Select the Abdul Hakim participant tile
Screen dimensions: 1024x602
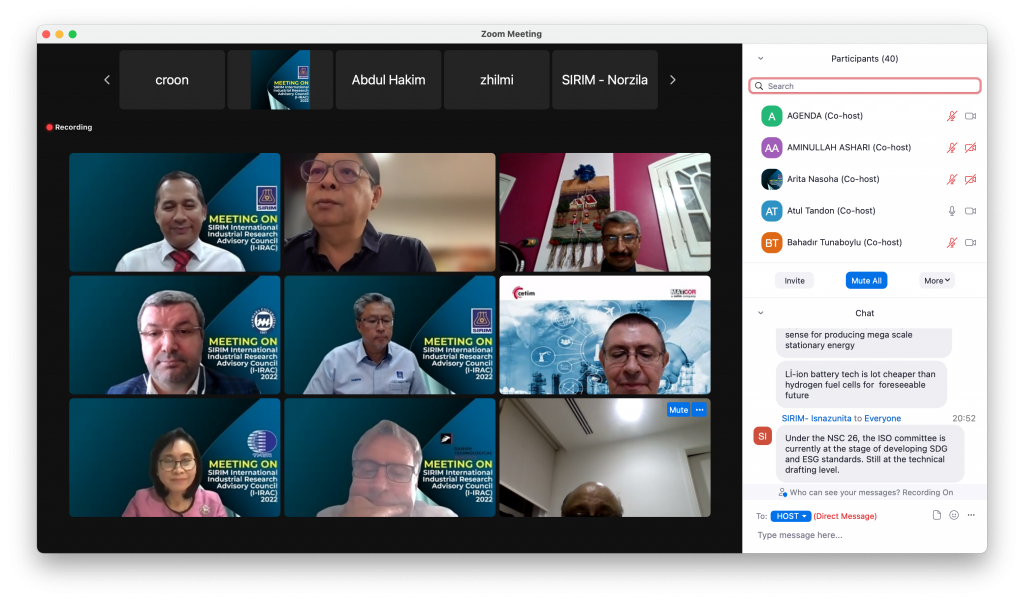tap(389, 80)
